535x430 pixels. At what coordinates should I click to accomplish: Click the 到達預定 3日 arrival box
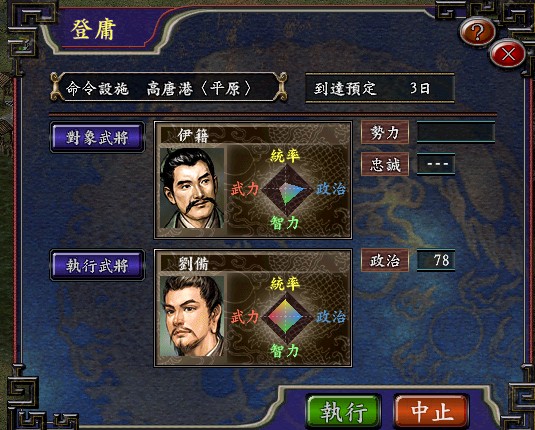coord(380,88)
